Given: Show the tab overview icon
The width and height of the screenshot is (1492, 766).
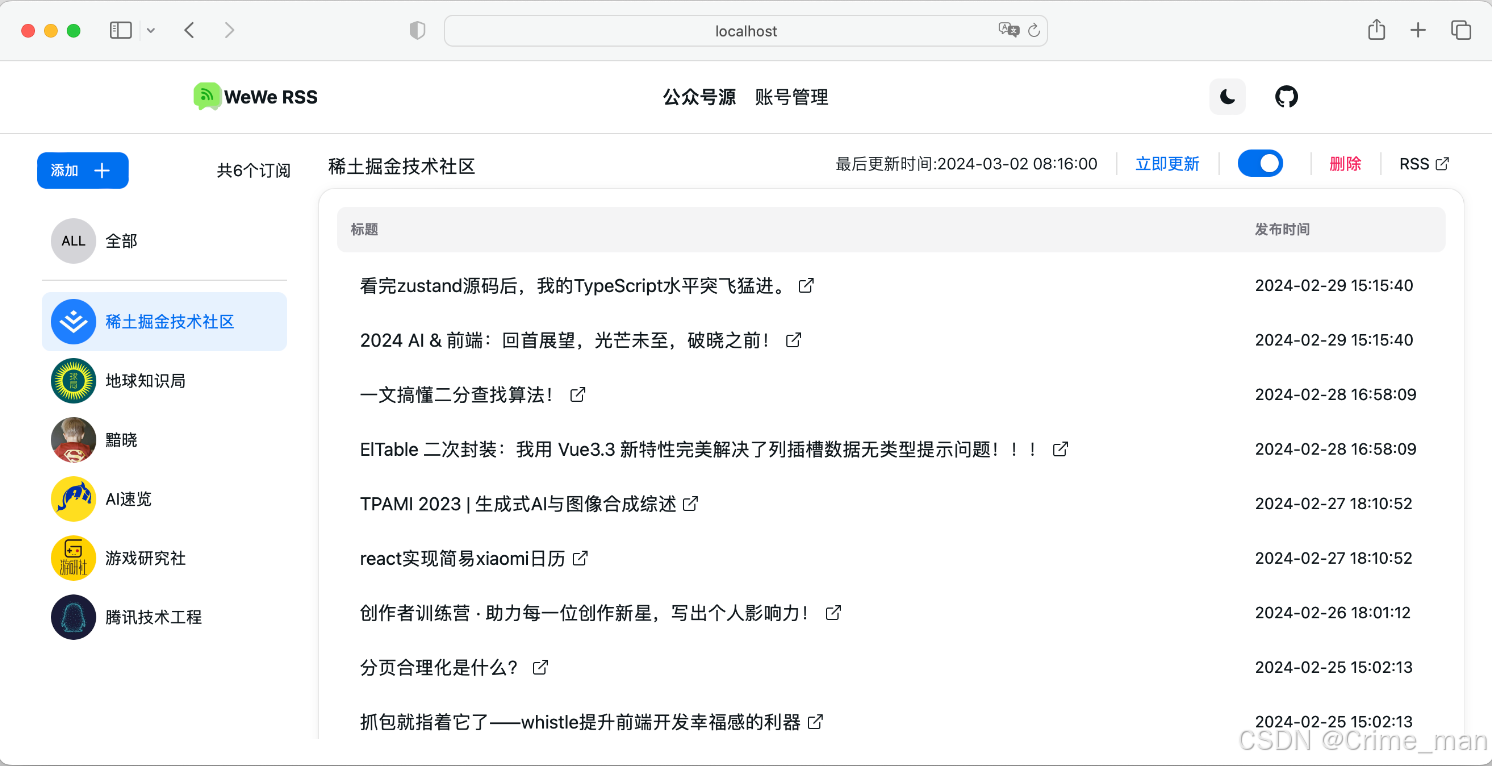Looking at the screenshot, I should tap(1461, 30).
